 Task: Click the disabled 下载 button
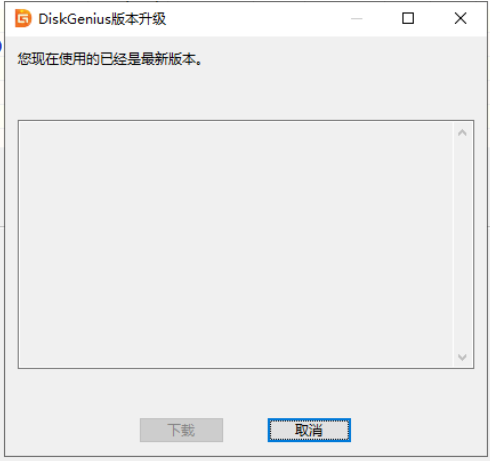click(181, 430)
